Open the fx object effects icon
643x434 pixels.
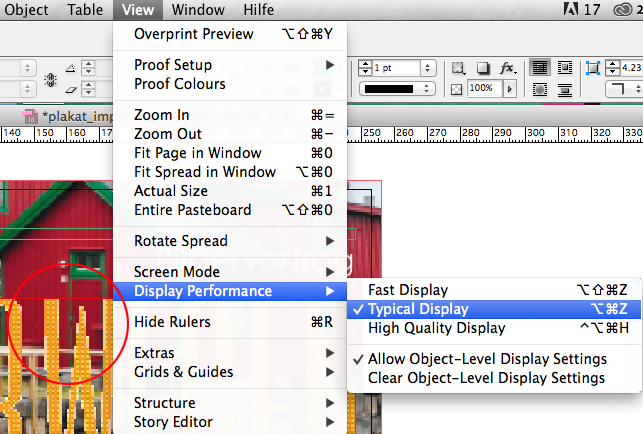point(507,68)
